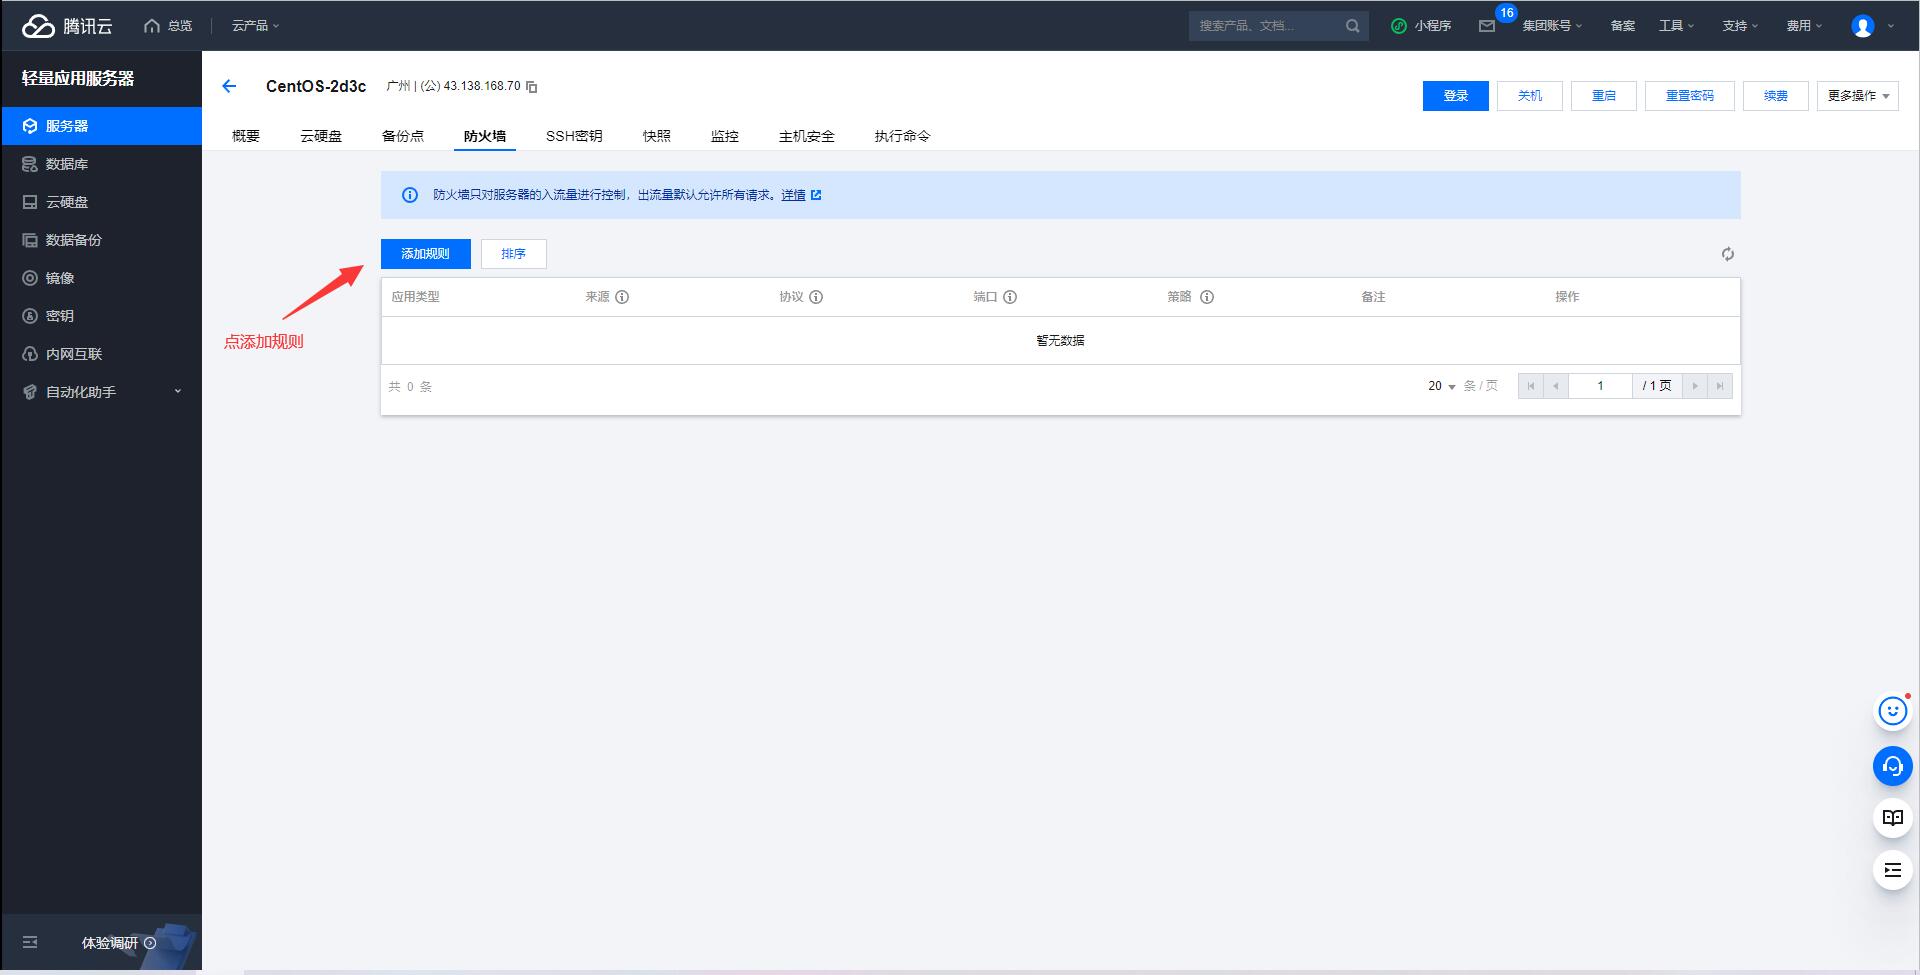The height and width of the screenshot is (975, 1920).
Task: Select 镜像 in the left sidebar
Action: [59, 278]
